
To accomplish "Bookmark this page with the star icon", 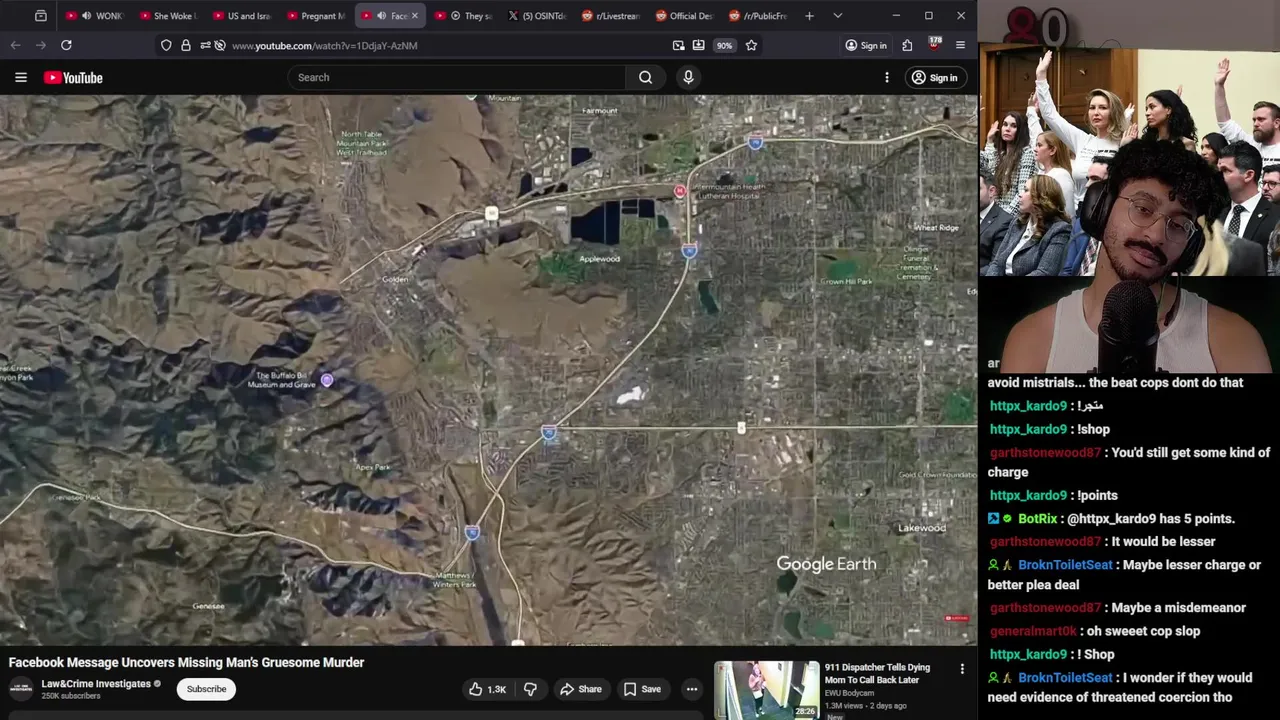I will pos(751,45).
